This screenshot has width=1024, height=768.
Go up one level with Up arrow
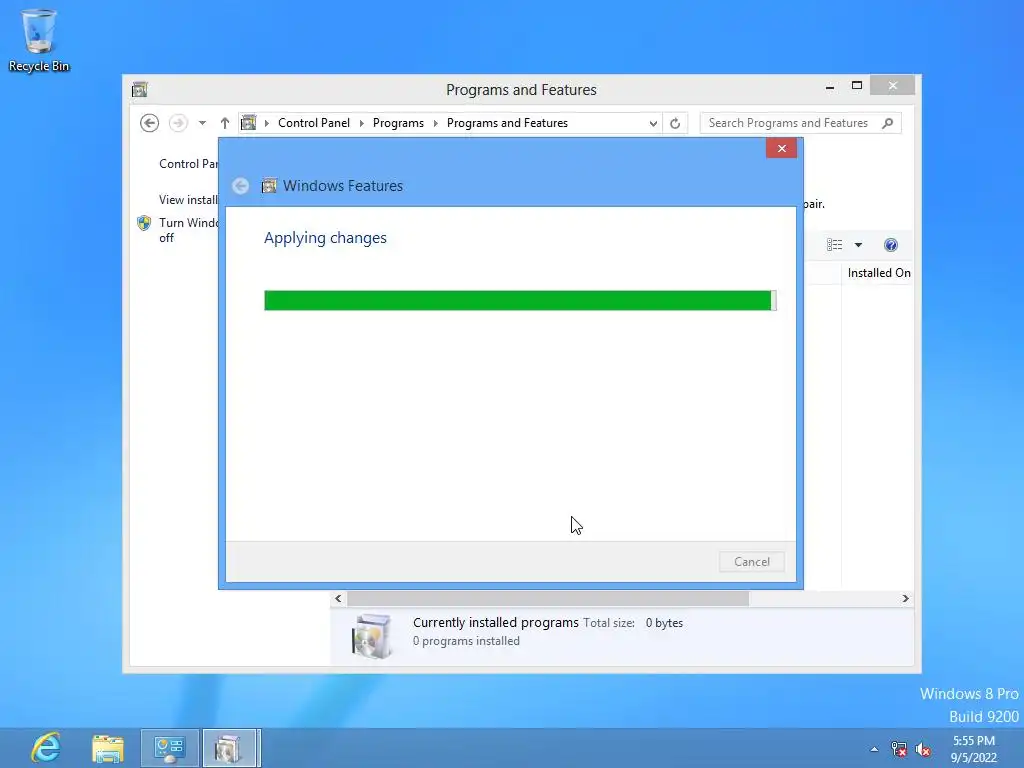pyautogui.click(x=225, y=123)
